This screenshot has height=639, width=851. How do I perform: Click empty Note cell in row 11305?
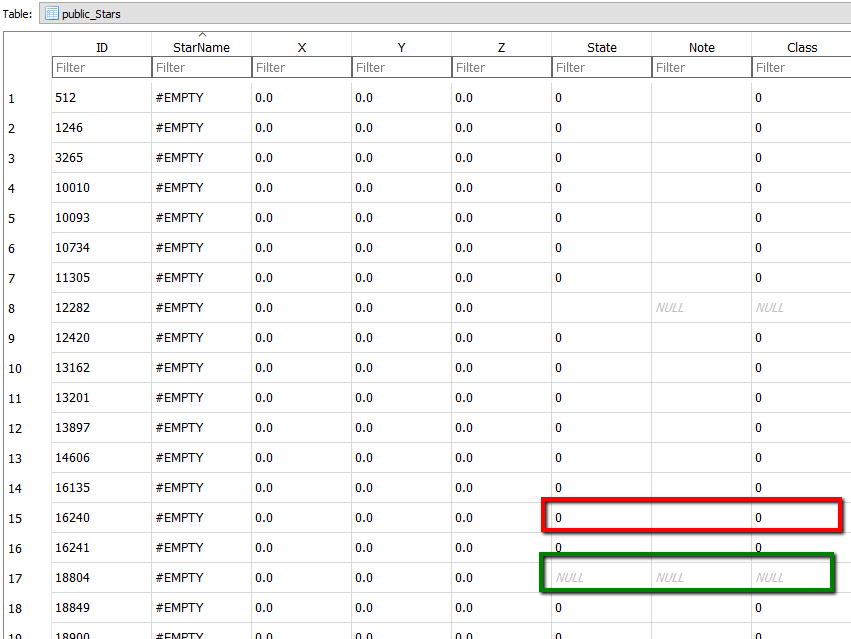(701, 278)
